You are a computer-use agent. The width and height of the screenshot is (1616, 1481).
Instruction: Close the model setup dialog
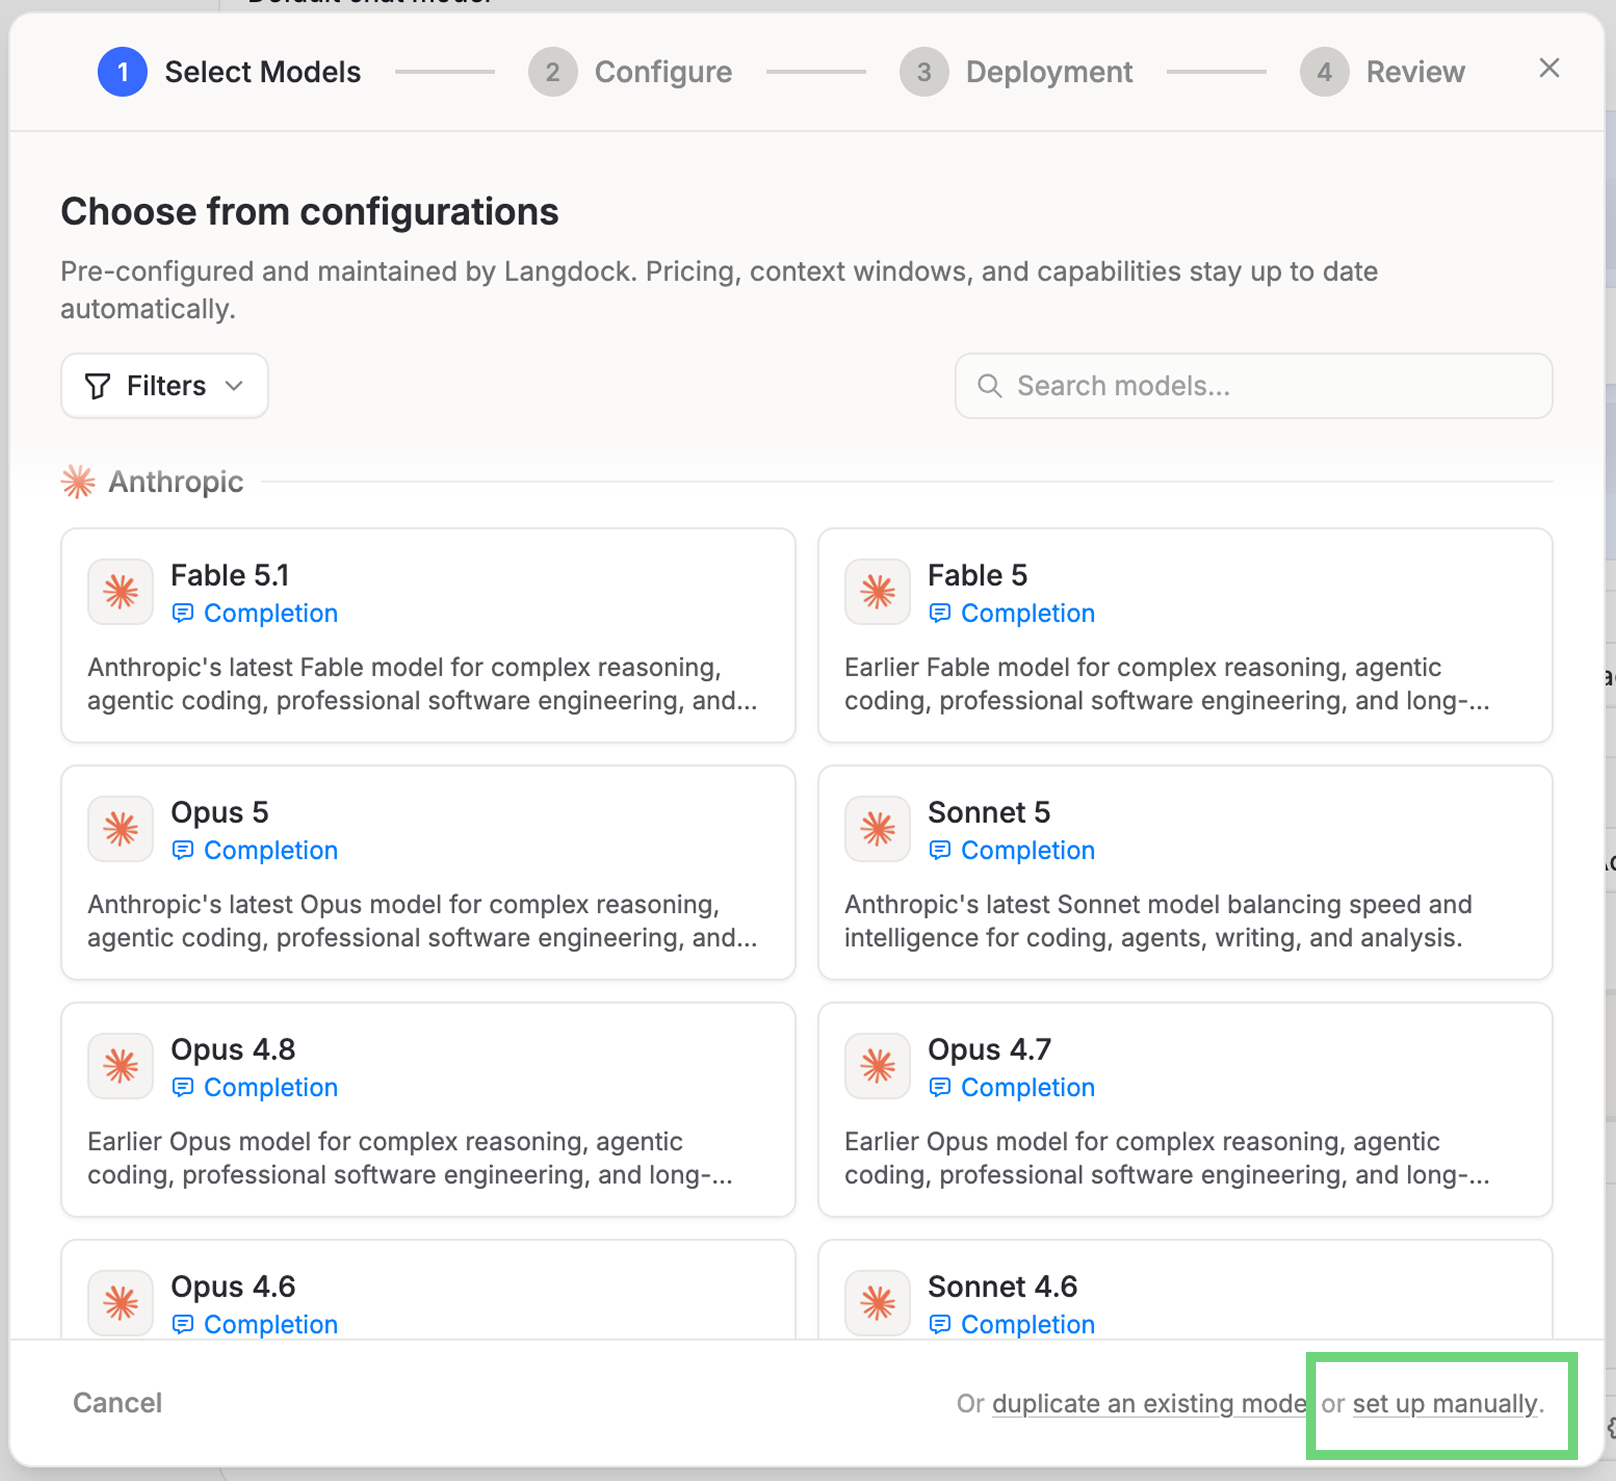pos(1549,68)
